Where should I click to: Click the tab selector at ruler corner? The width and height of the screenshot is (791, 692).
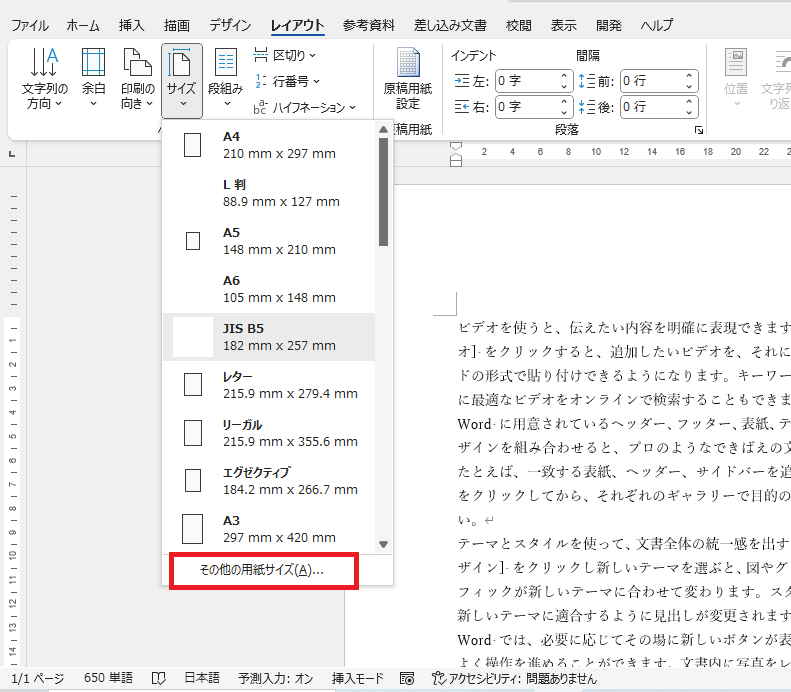click(13, 154)
